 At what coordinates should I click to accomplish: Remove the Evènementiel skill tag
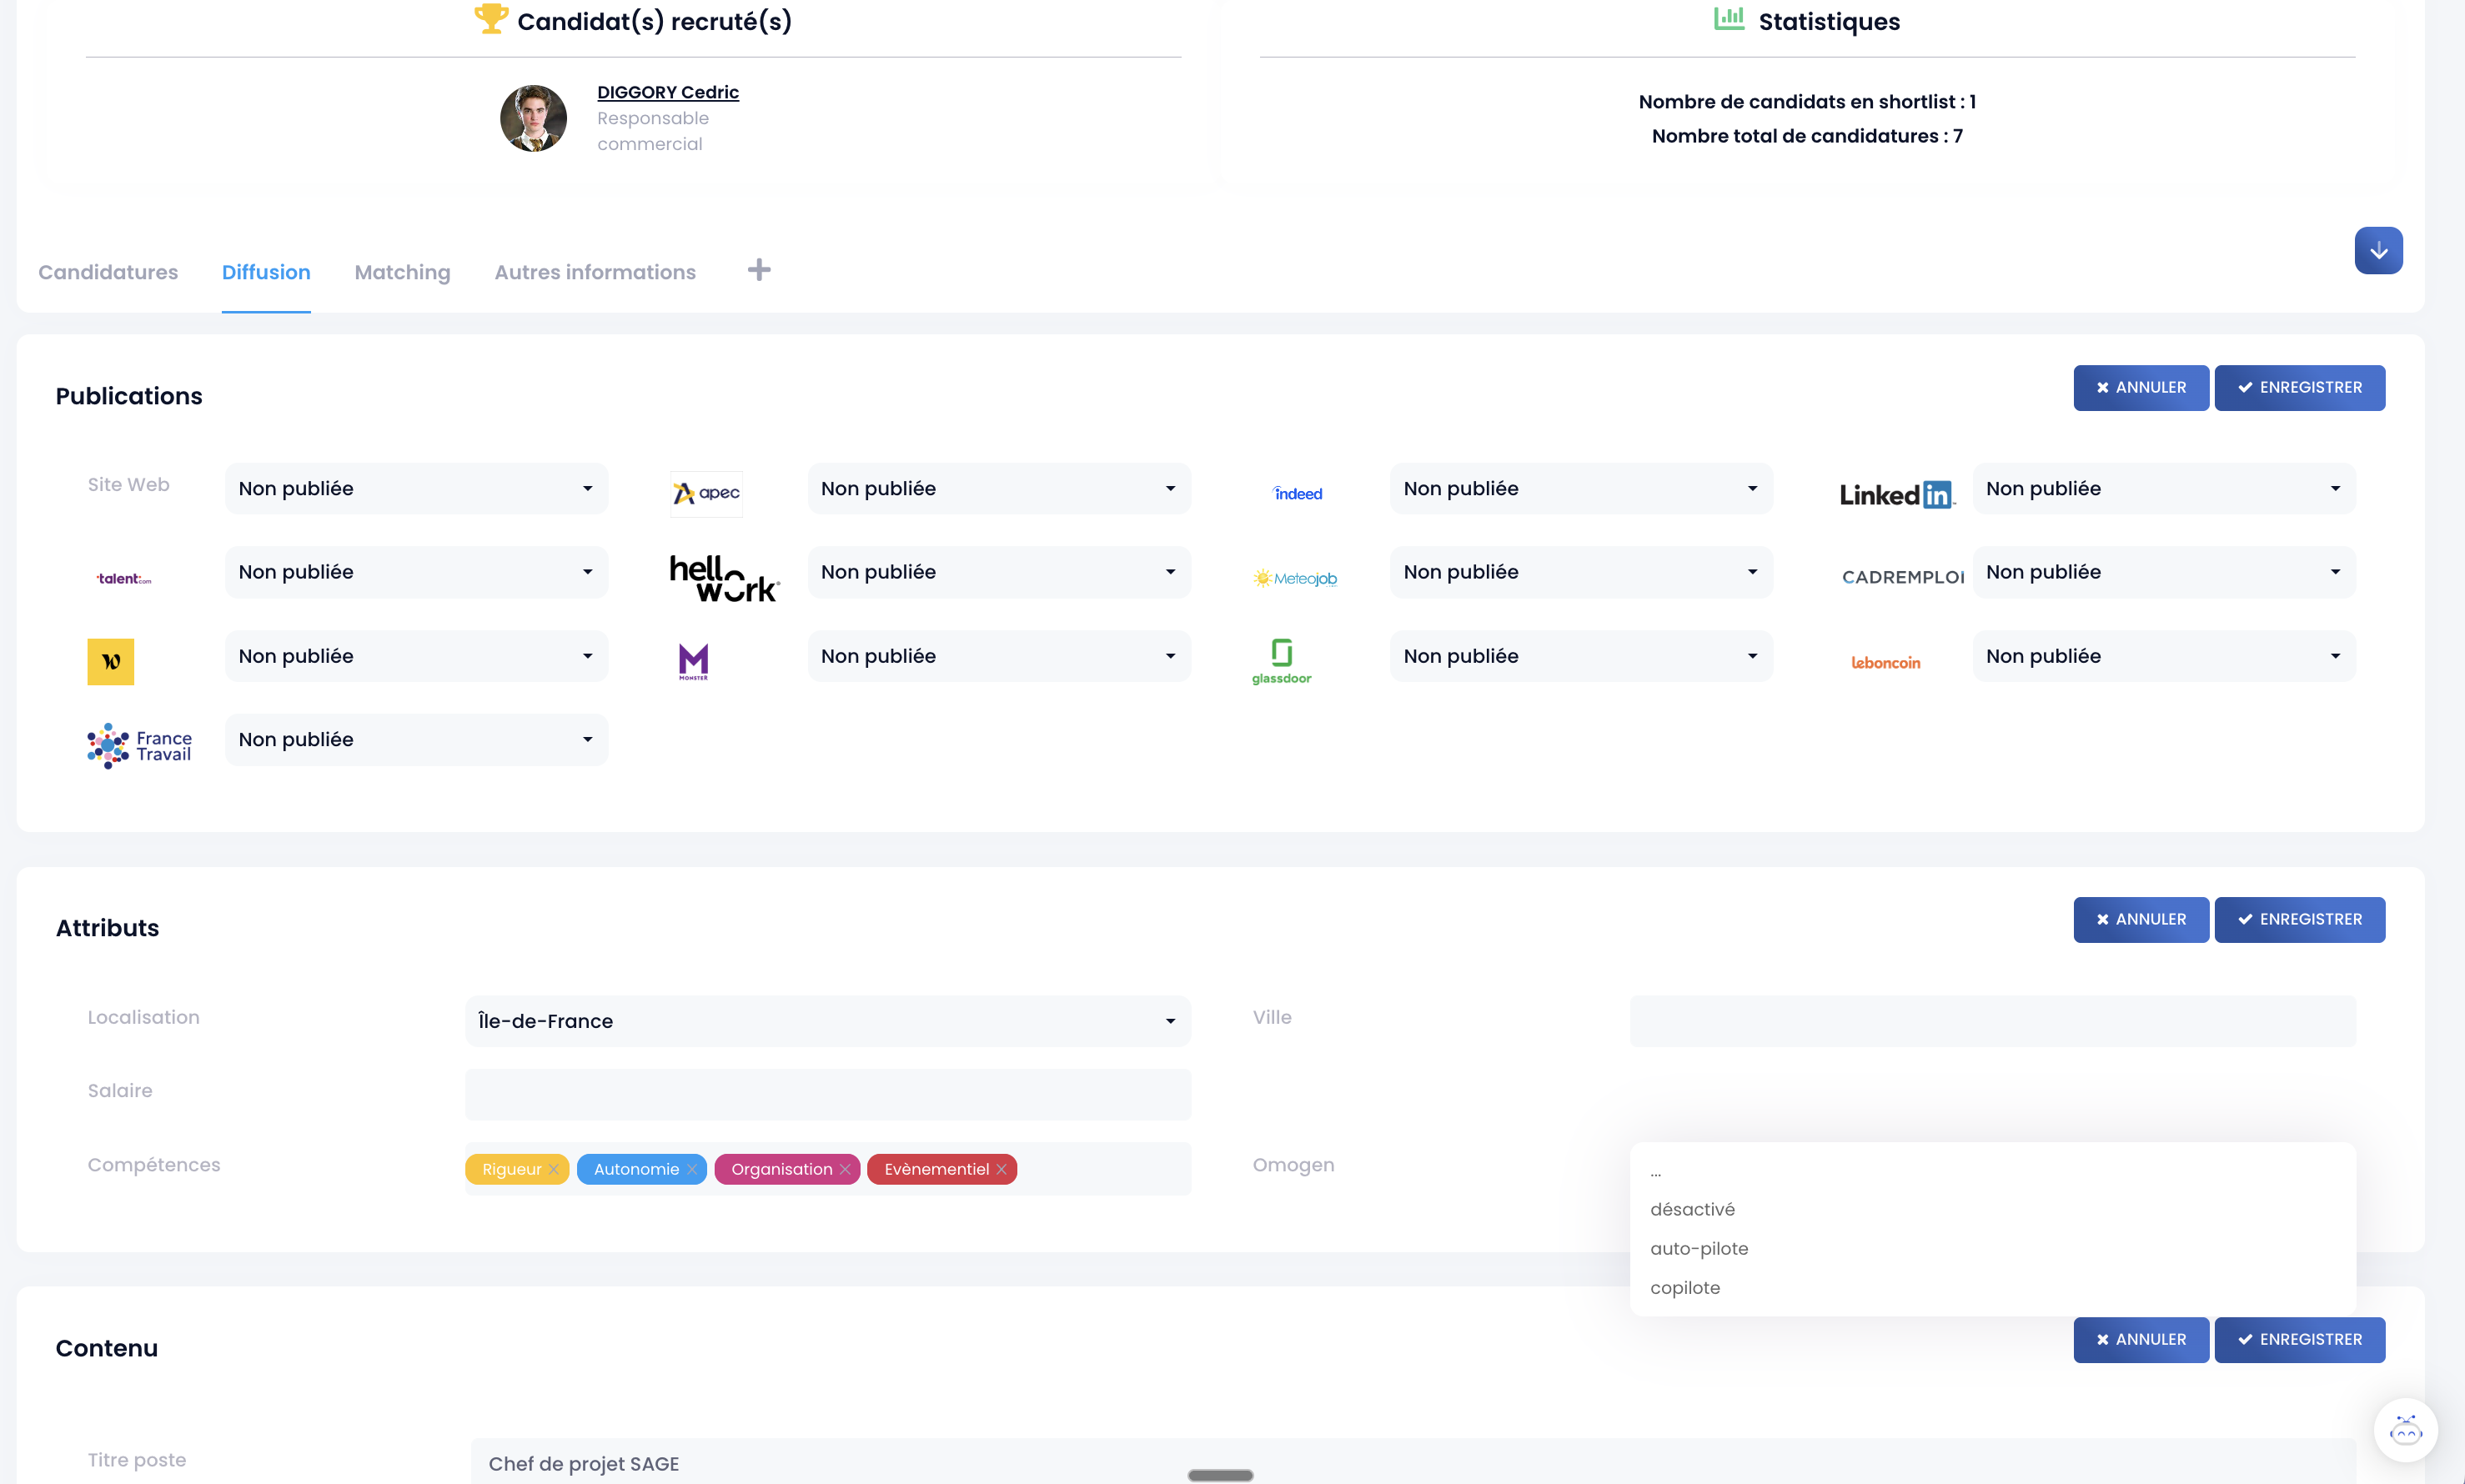[x=1001, y=1169]
